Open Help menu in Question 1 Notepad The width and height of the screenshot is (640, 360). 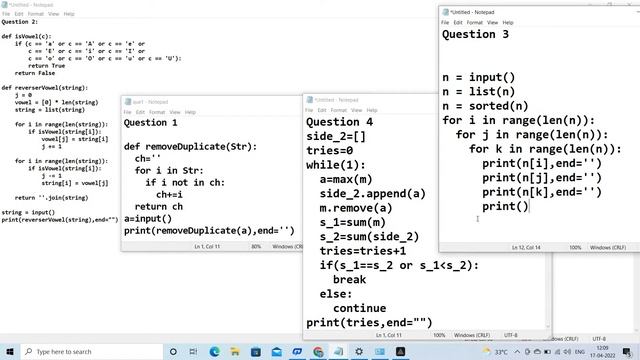(190, 112)
